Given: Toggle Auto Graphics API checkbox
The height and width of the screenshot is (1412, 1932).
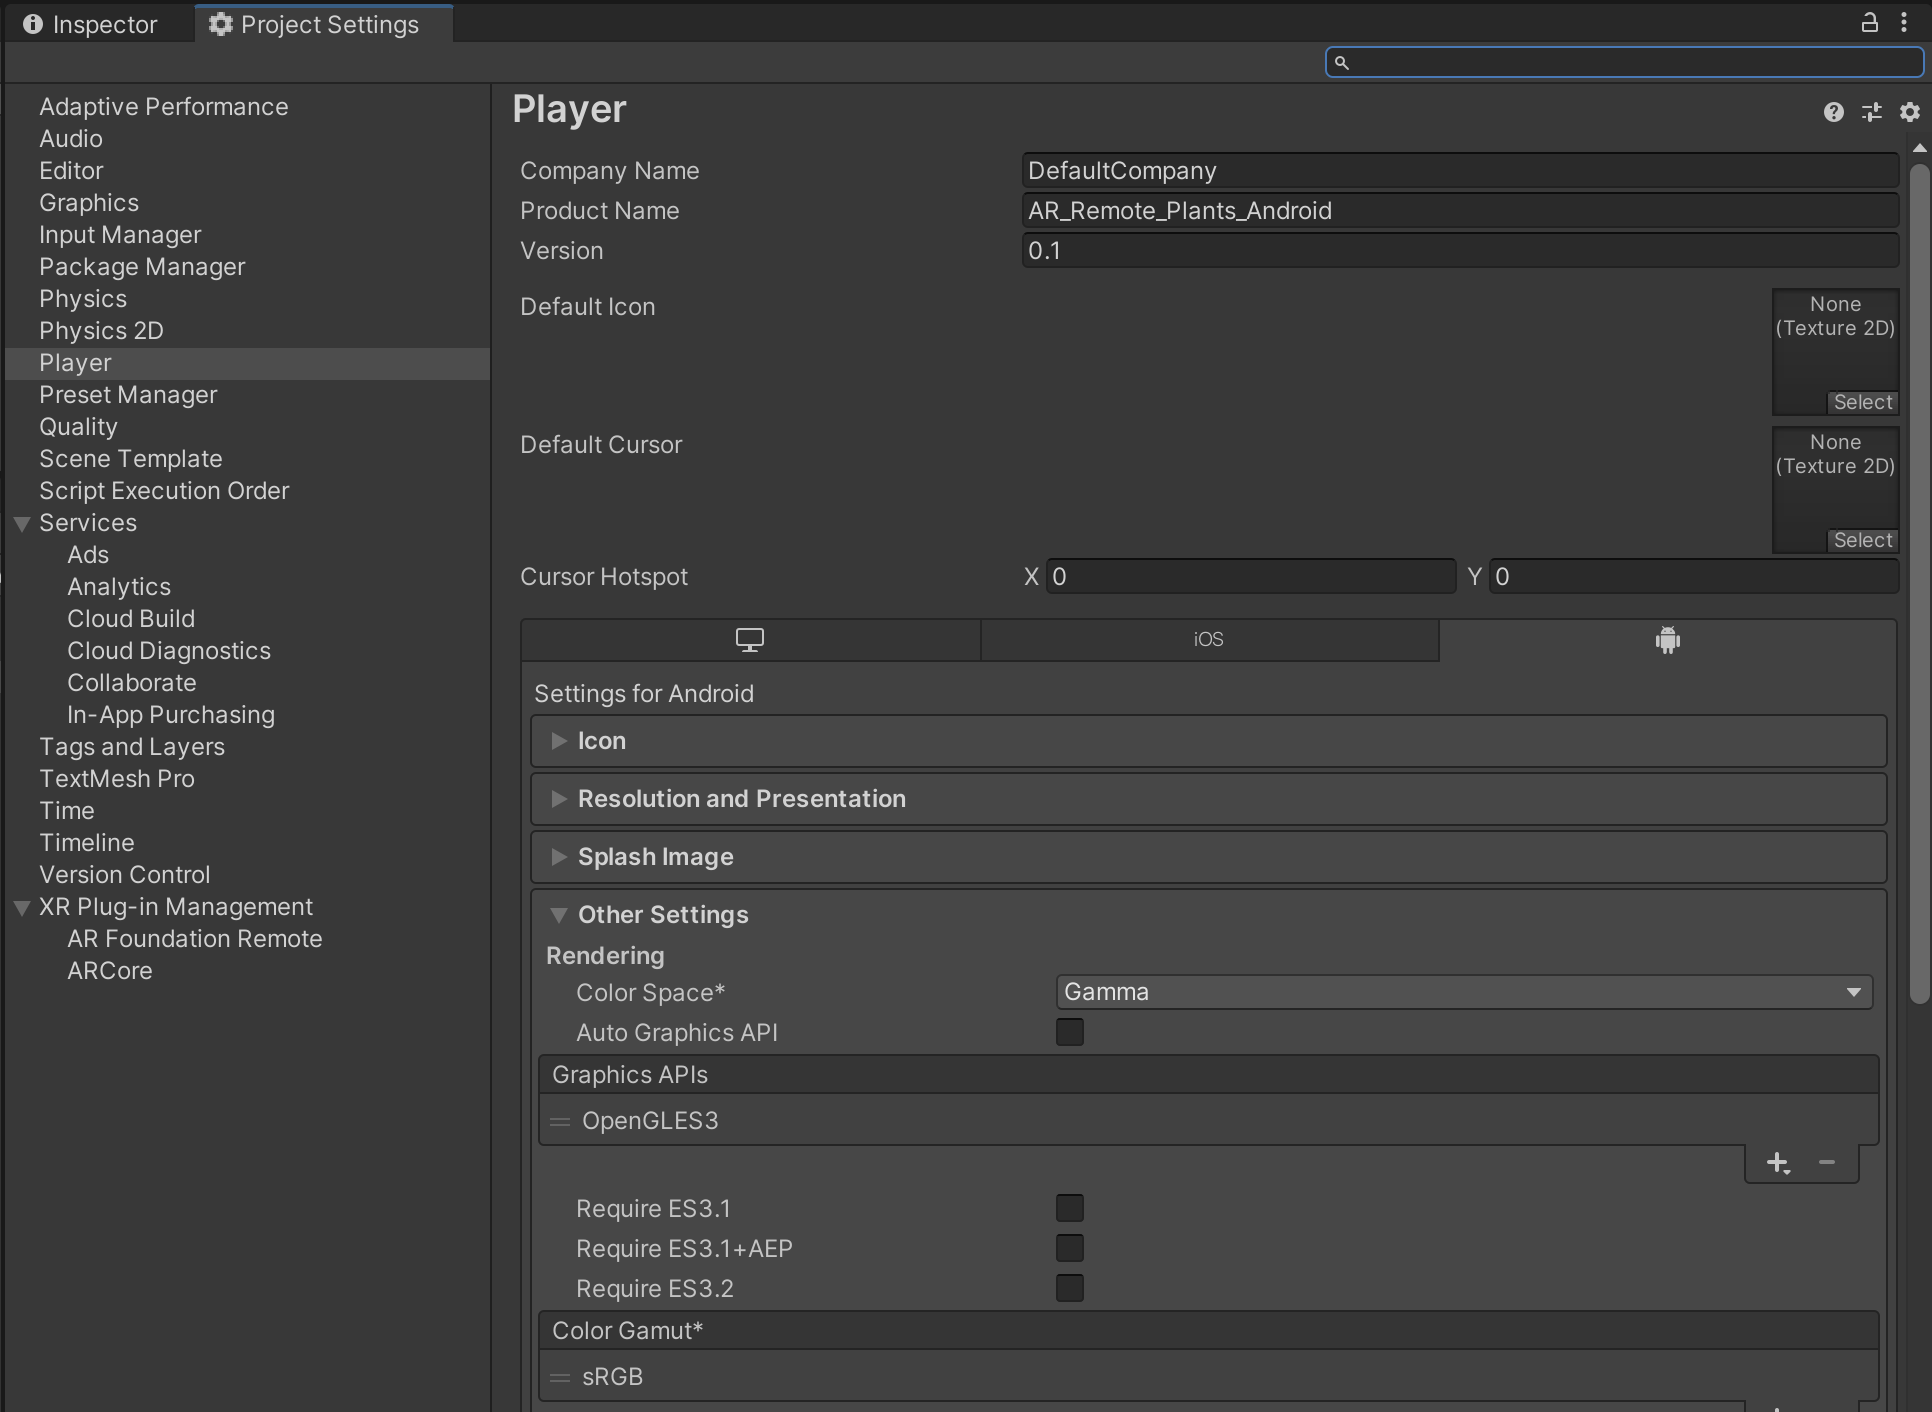Looking at the screenshot, I should point(1070,1032).
